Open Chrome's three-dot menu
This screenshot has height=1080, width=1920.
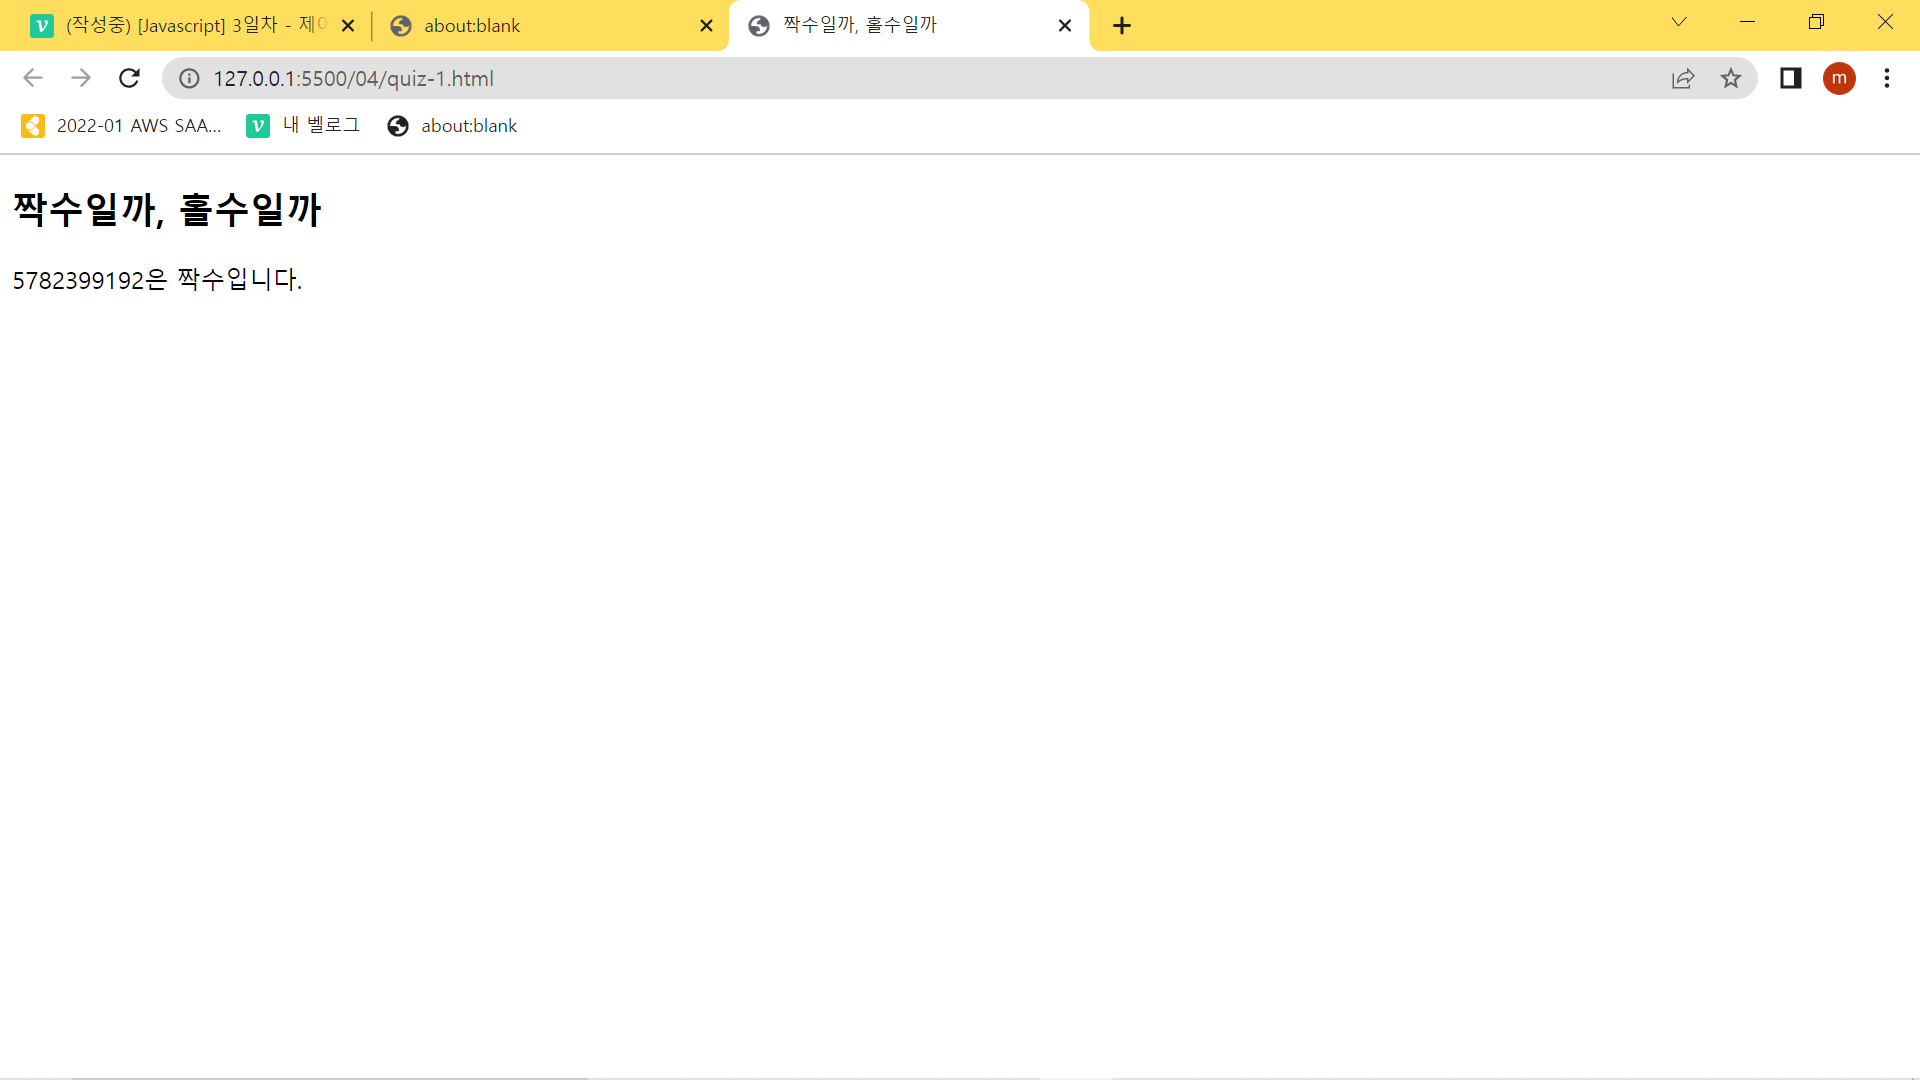[x=1887, y=78]
